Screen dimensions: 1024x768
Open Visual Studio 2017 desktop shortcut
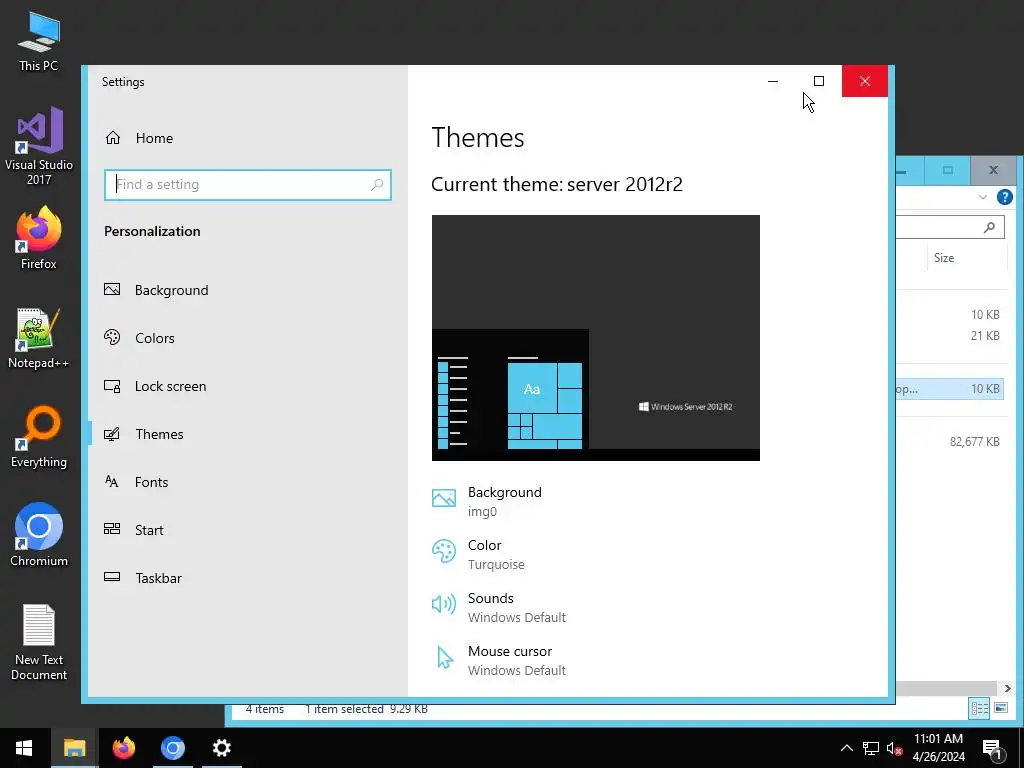tap(39, 146)
